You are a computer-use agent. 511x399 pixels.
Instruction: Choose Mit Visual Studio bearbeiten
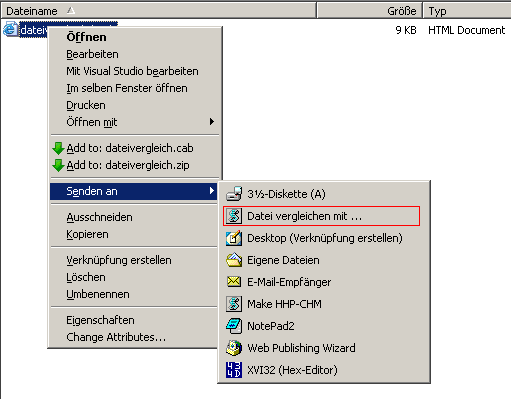[x=135, y=71]
